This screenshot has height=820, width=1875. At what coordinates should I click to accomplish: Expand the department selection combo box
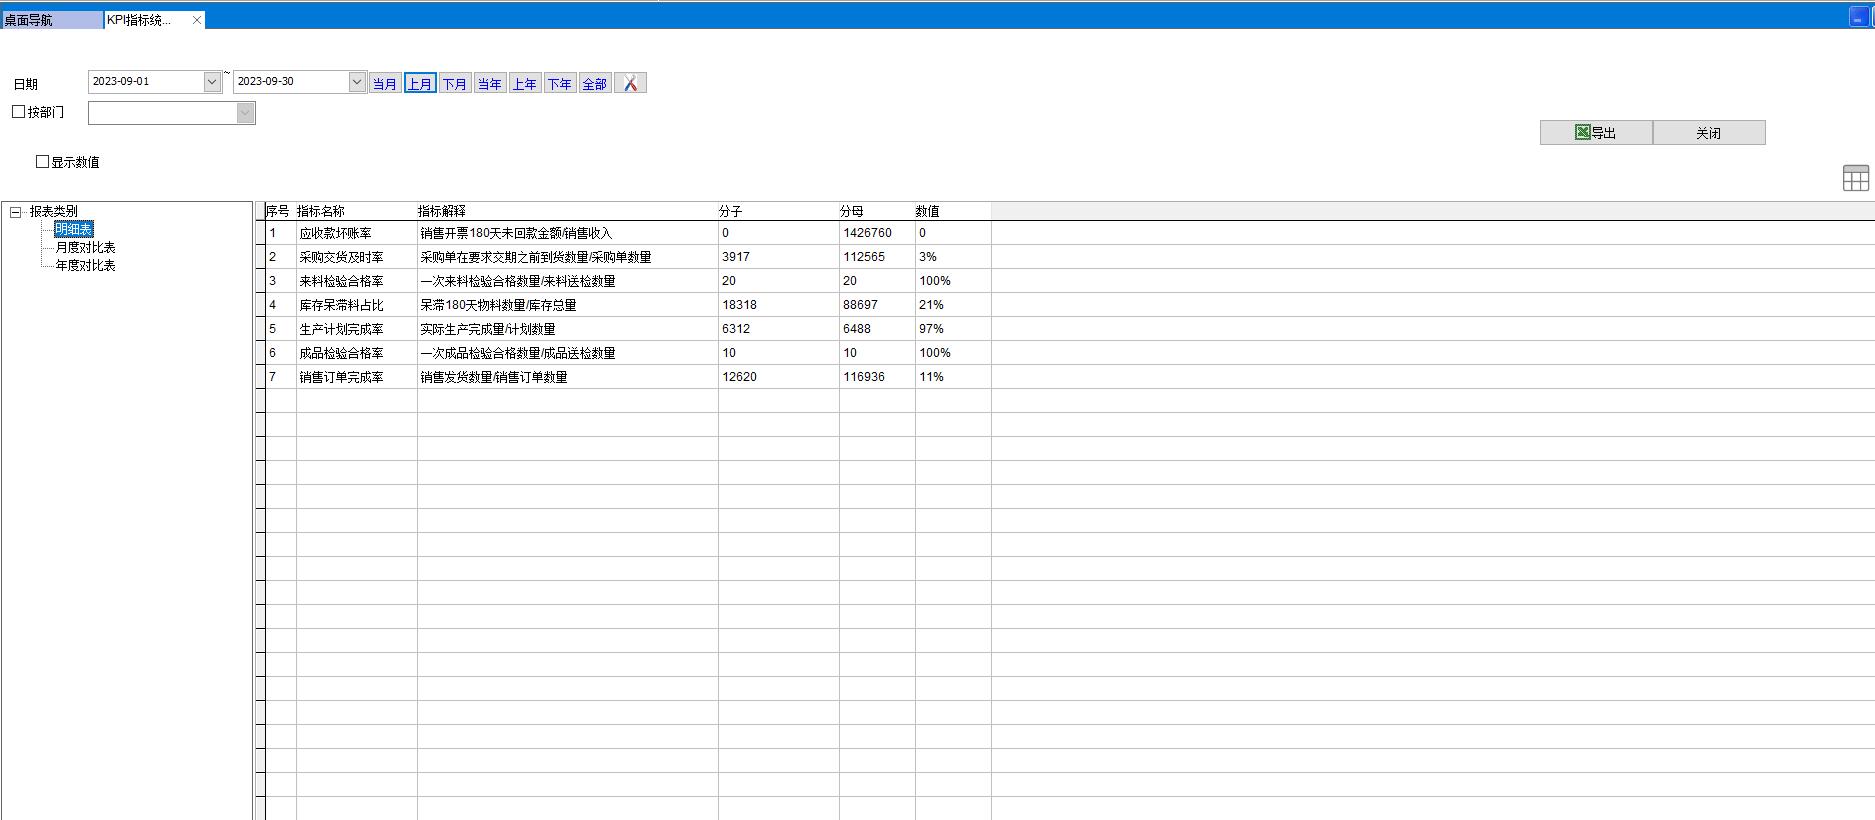pyautogui.click(x=245, y=113)
